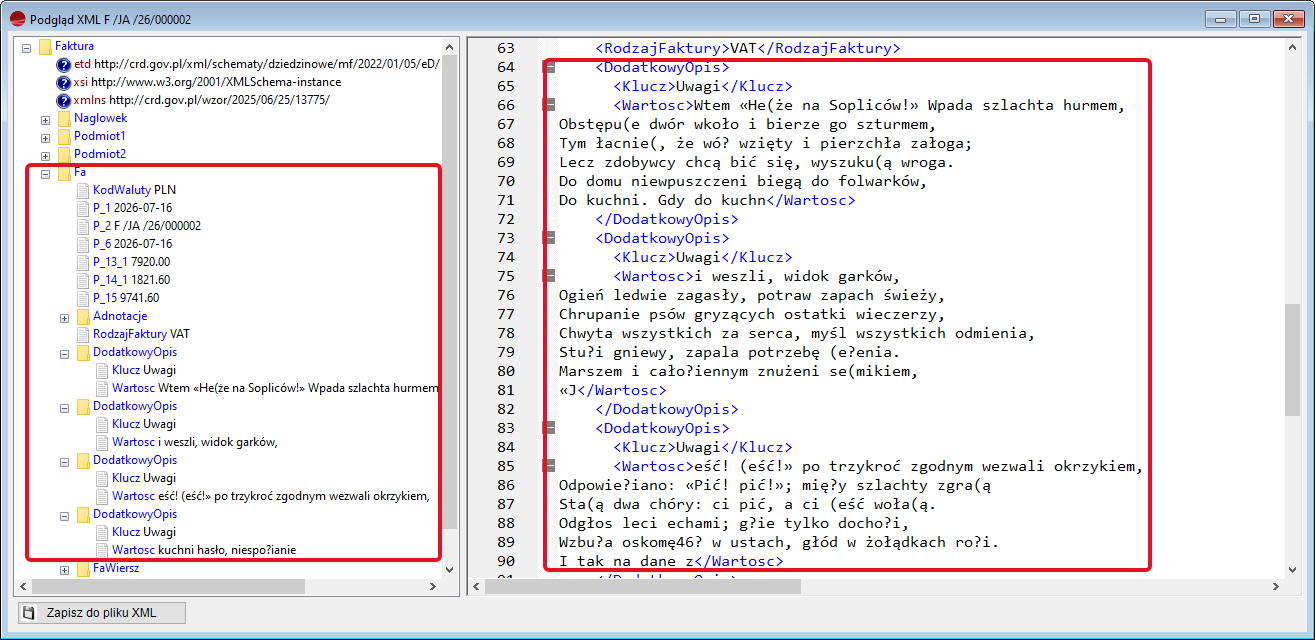Click the question-mark icon beside xsi namespace
Screen dimensions: 1315x640
click(64, 82)
